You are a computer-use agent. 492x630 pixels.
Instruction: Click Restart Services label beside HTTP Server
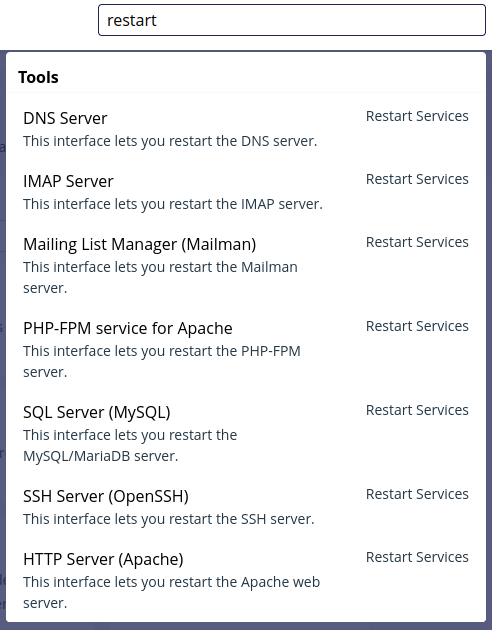pyautogui.click(x=417, y=557)
